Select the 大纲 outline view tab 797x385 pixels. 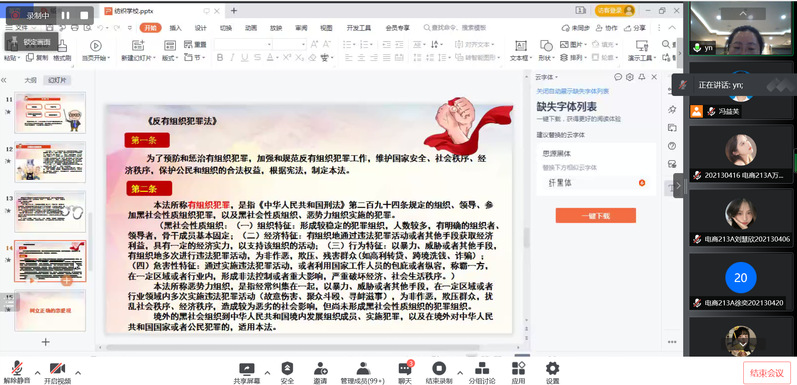(x=30, y=80)
